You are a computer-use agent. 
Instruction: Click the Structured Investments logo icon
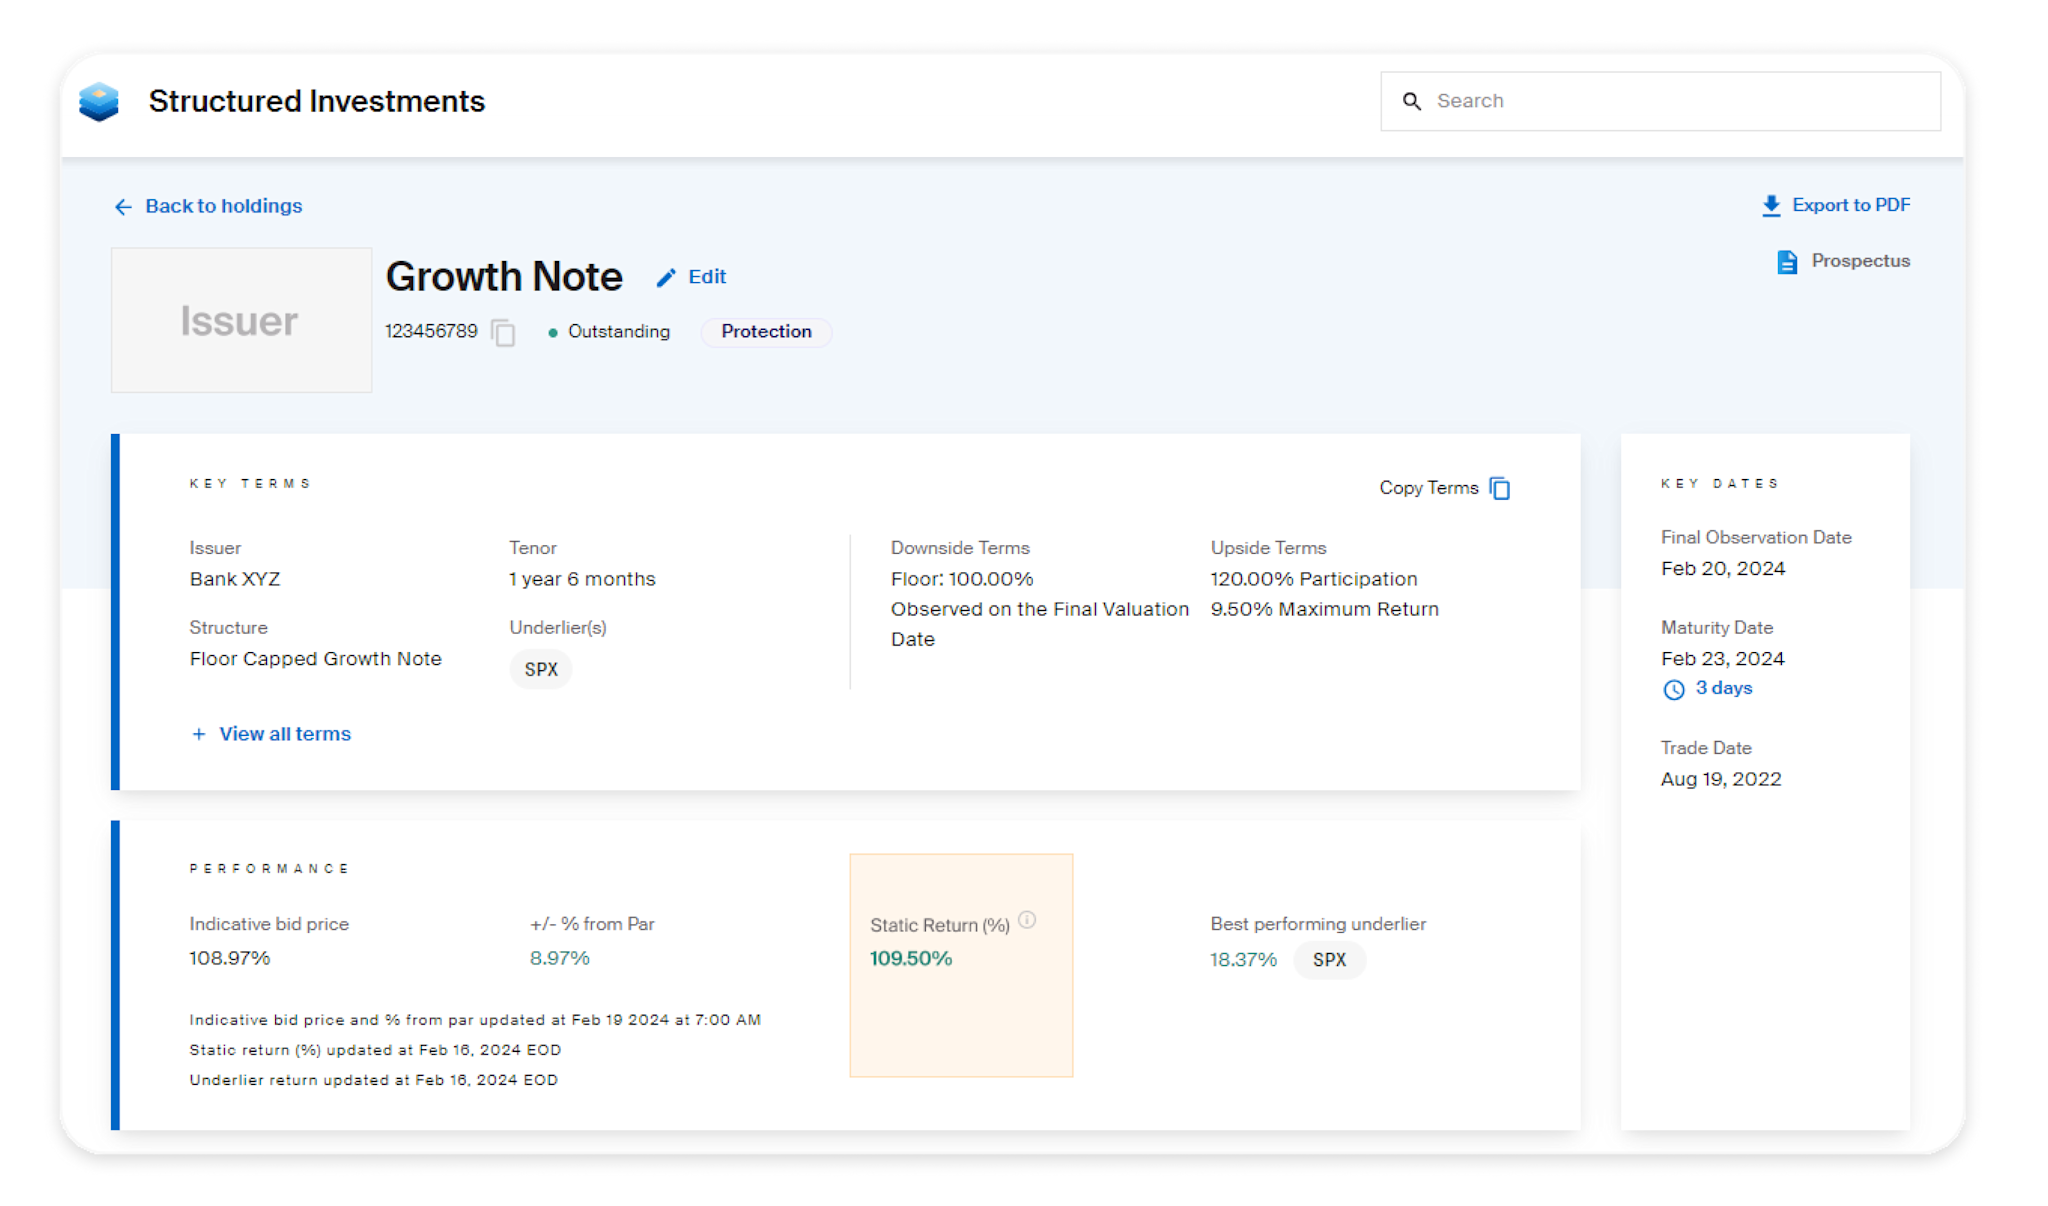pos(99,100)
